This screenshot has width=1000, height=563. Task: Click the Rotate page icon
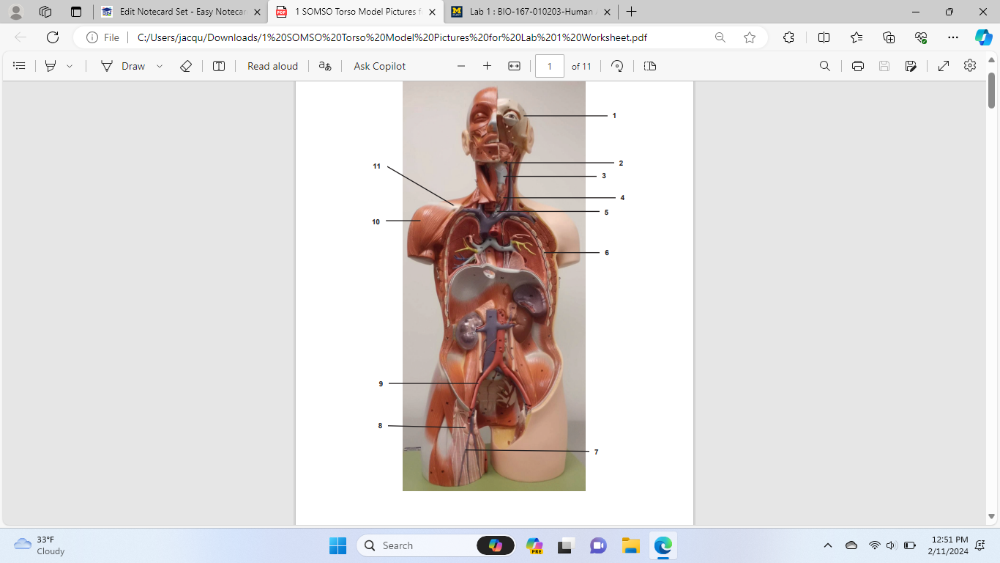tap(617, 66)
